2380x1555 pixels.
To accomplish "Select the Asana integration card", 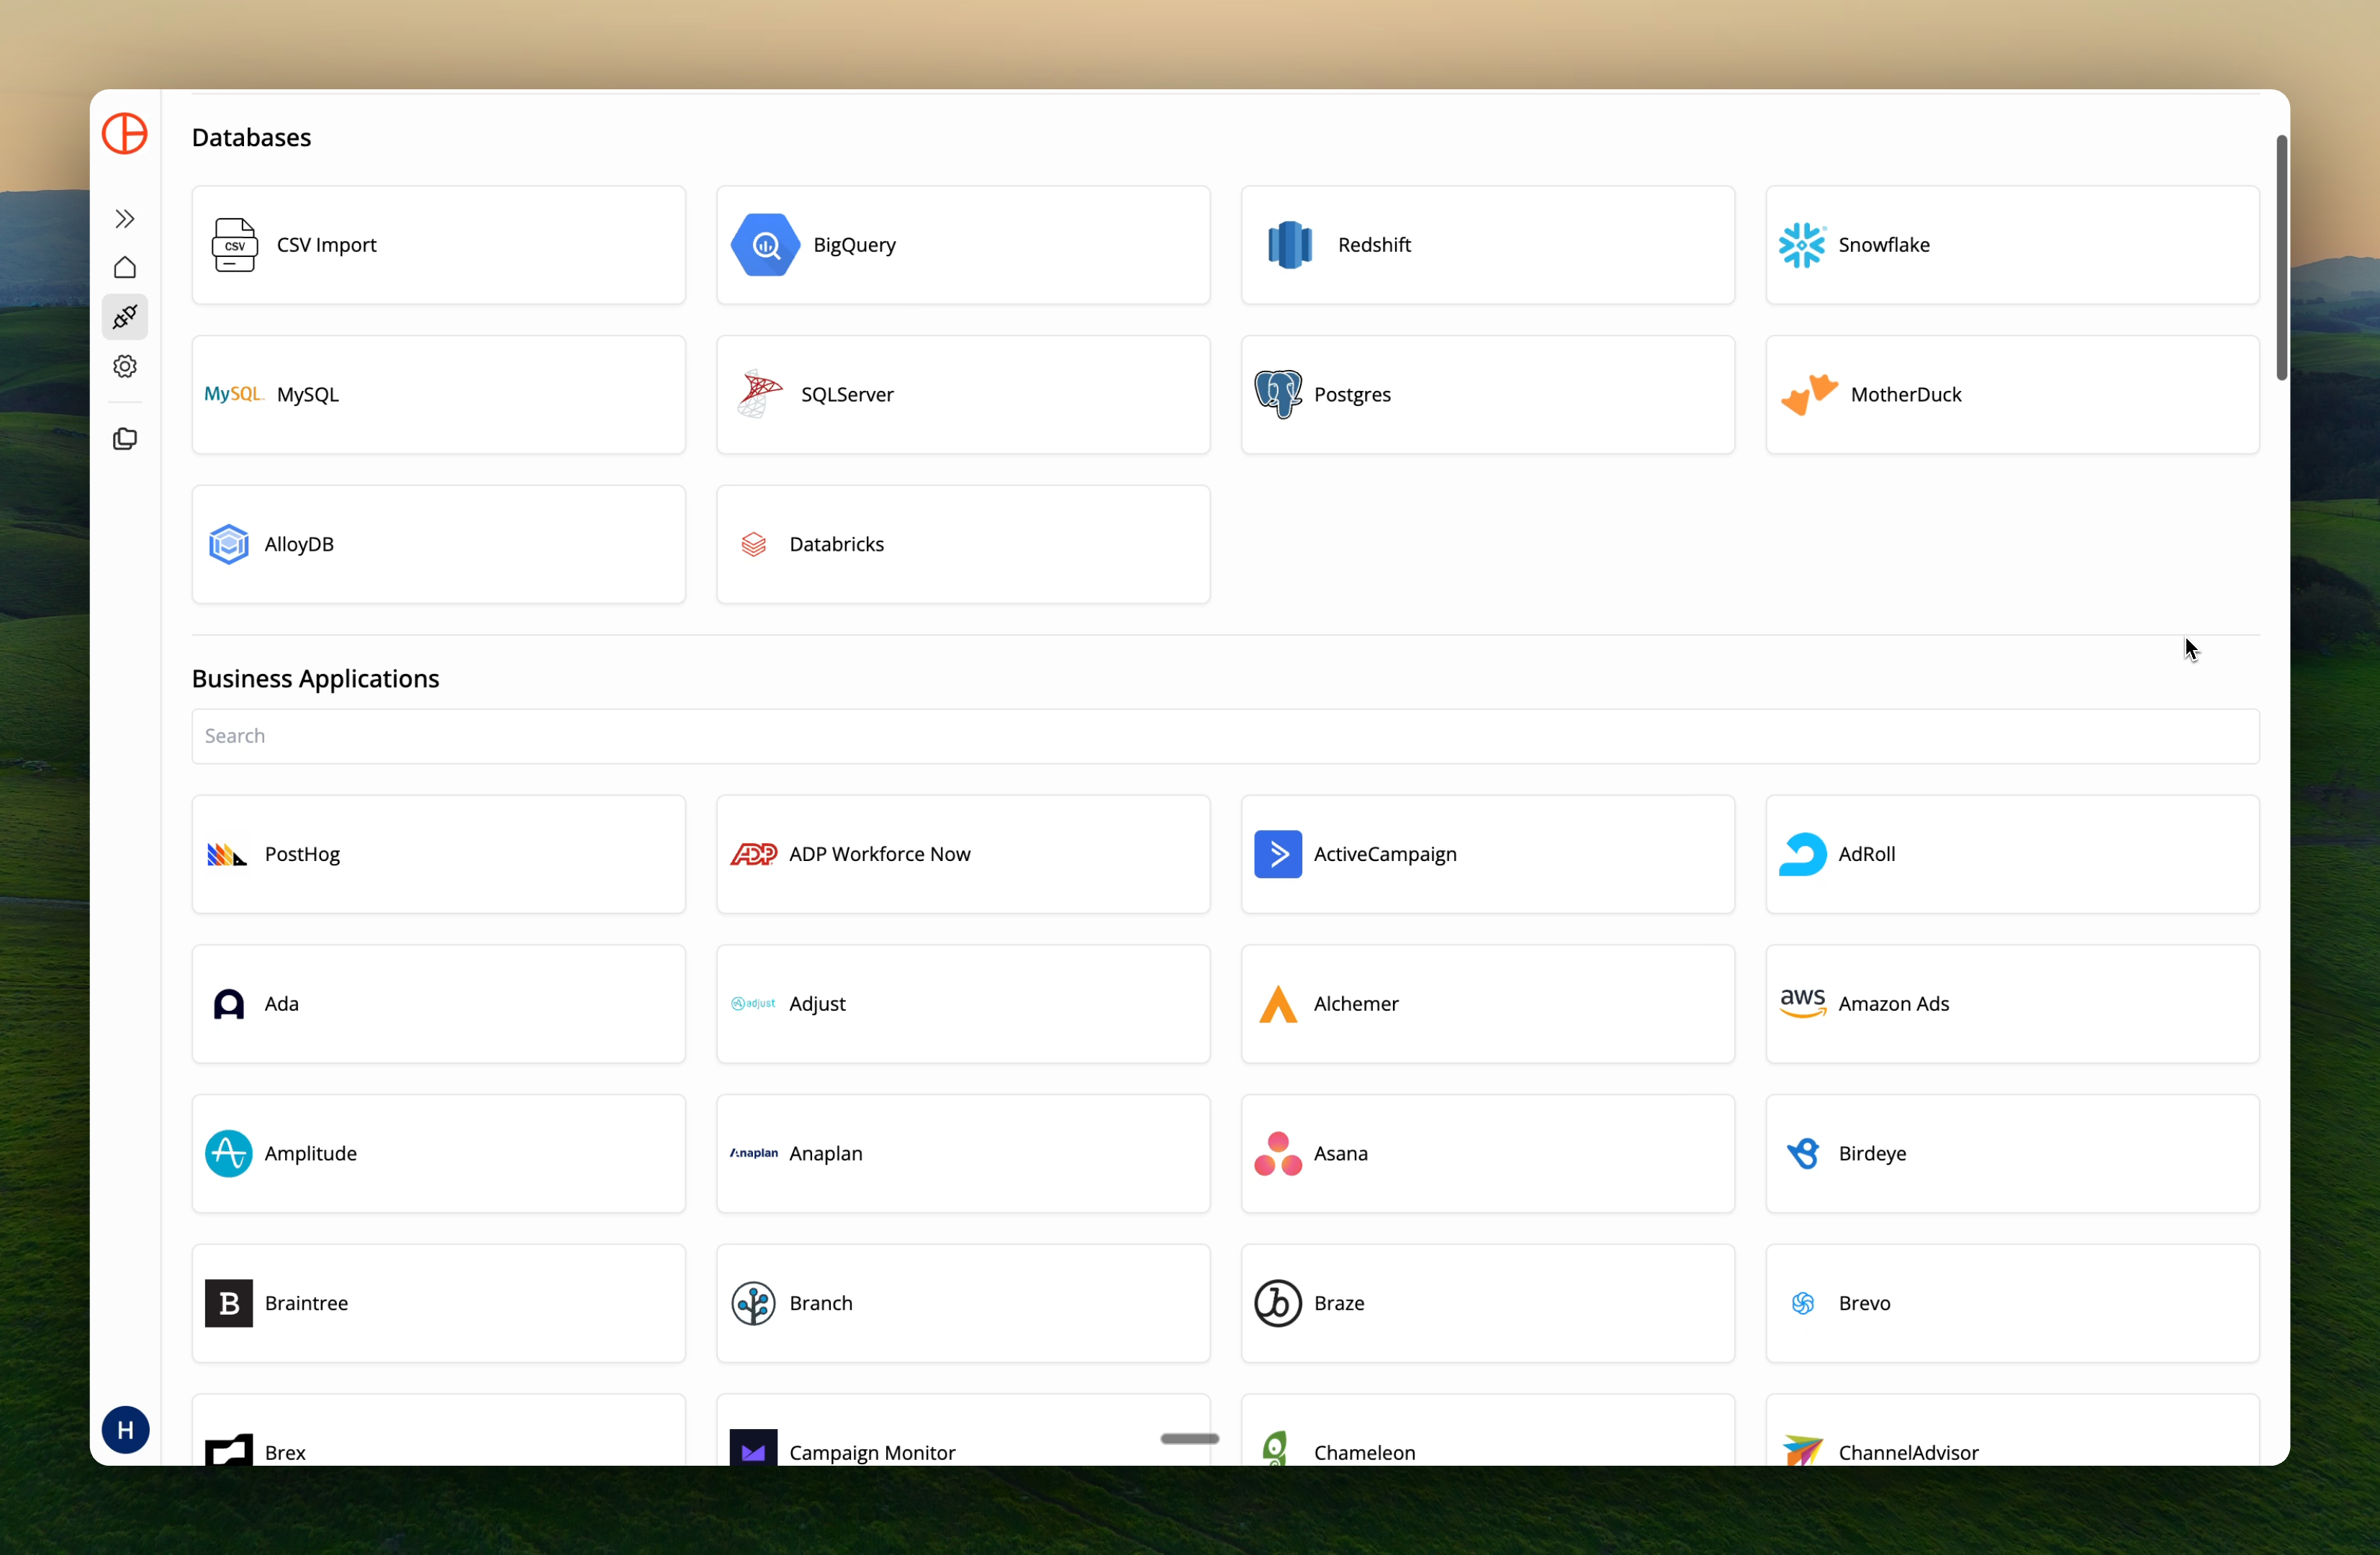I will tap(1487, 1153).
